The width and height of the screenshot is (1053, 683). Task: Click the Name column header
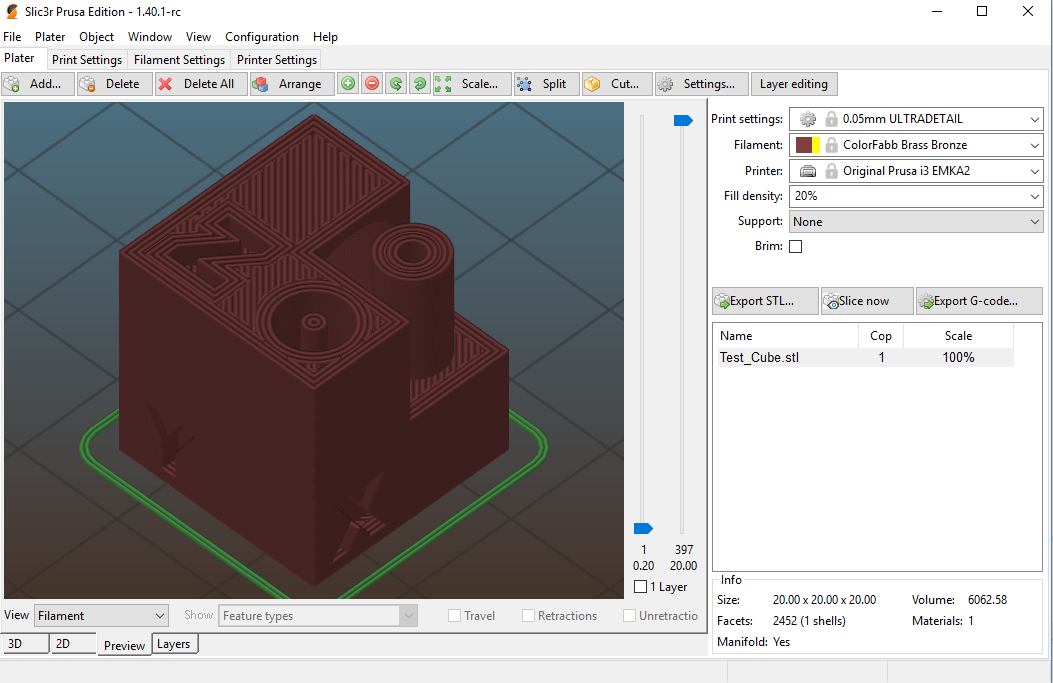point(786,336)
